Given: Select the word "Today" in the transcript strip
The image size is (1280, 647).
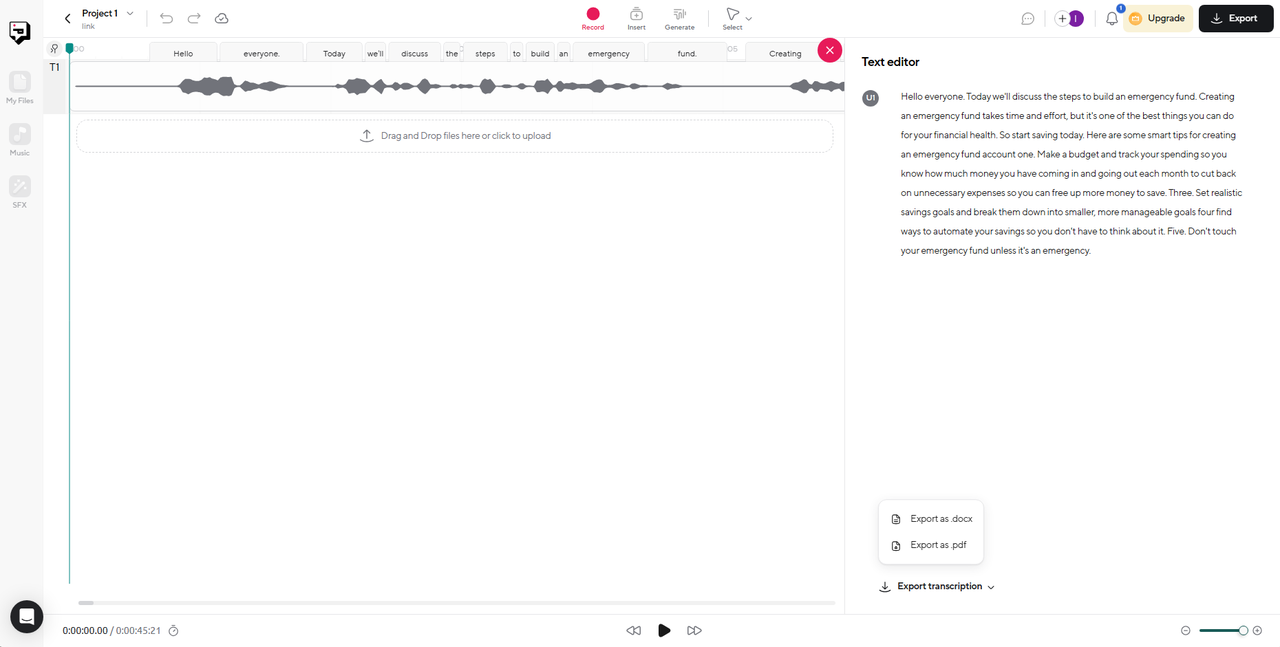Looking at the screenshot, I should (x=334, y=53).
